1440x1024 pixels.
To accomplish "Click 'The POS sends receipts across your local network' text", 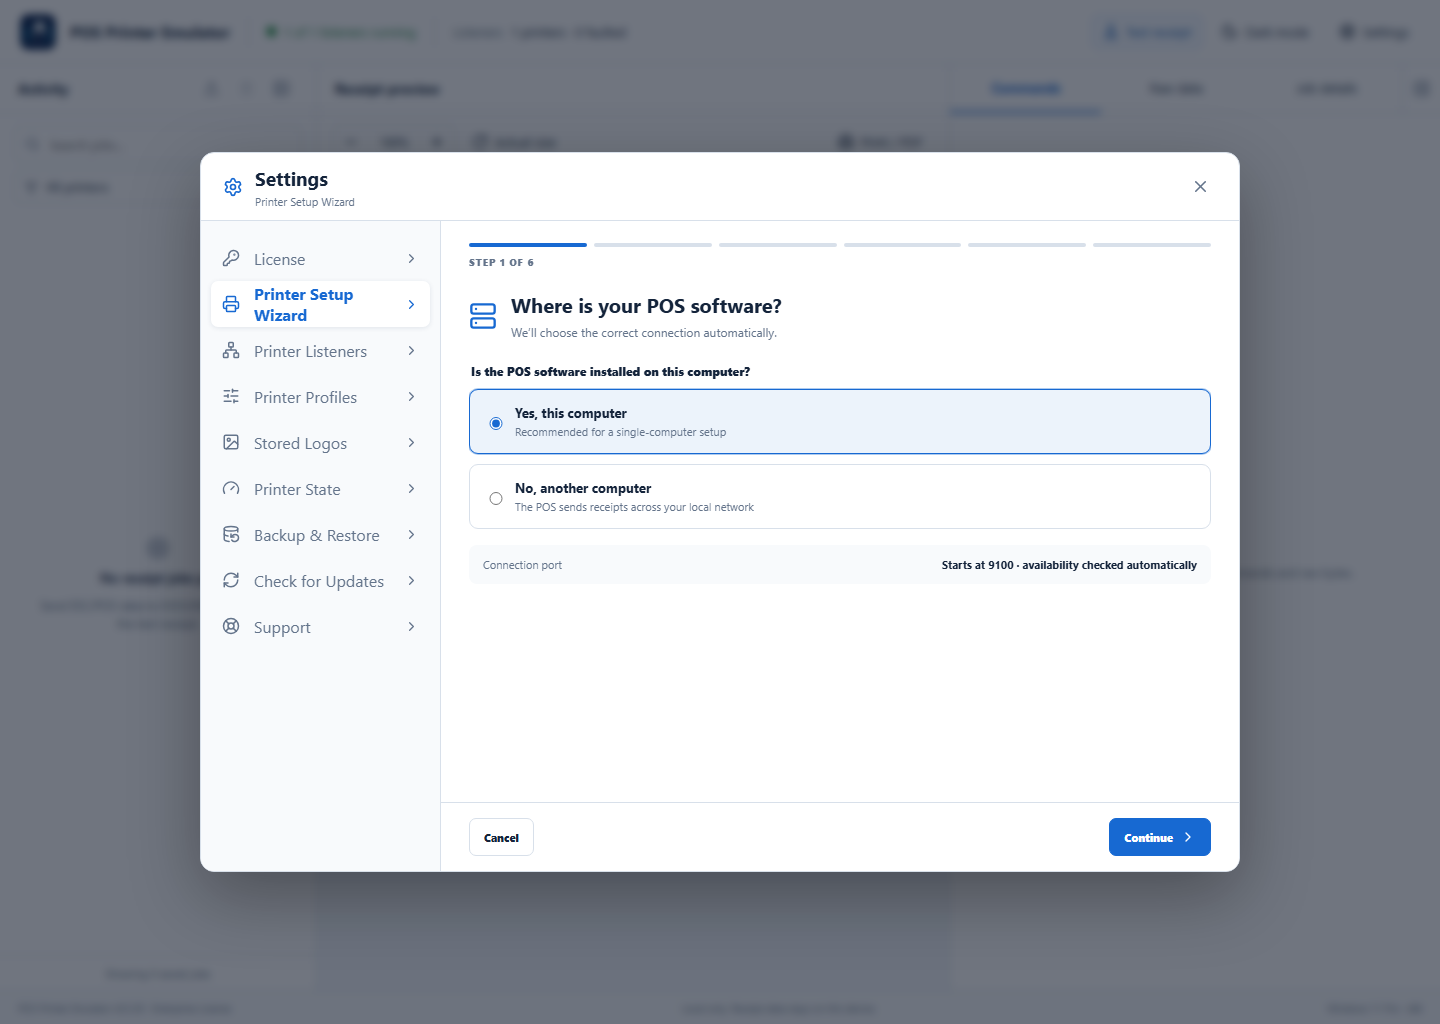I will (x=634, y=507).
